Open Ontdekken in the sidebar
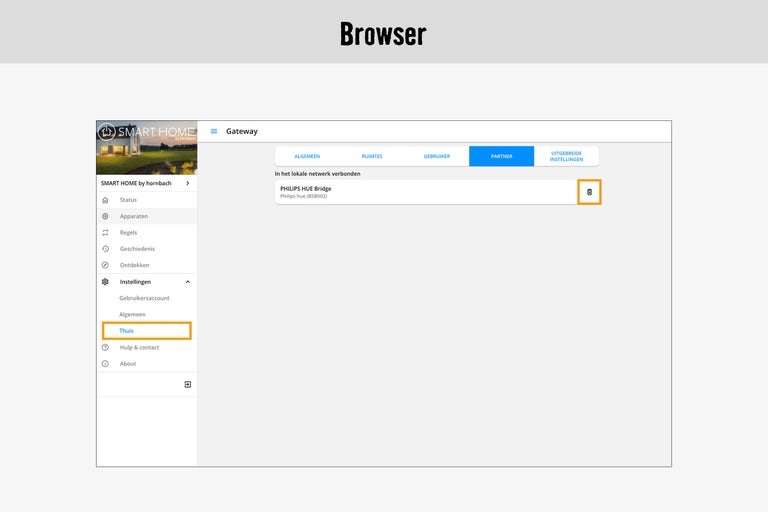This screenshot has width=768, height=512. (x=146, y=265)
